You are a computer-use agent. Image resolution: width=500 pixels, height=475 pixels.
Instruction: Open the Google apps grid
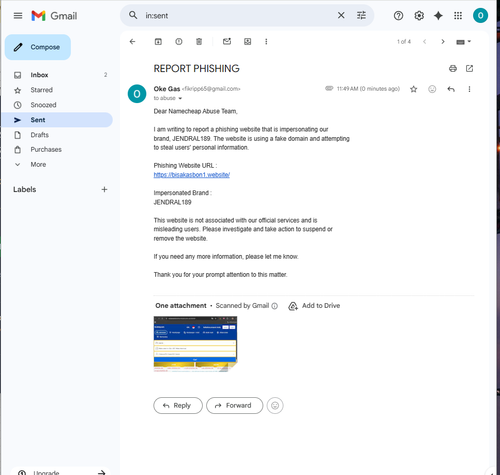point(458,16)
